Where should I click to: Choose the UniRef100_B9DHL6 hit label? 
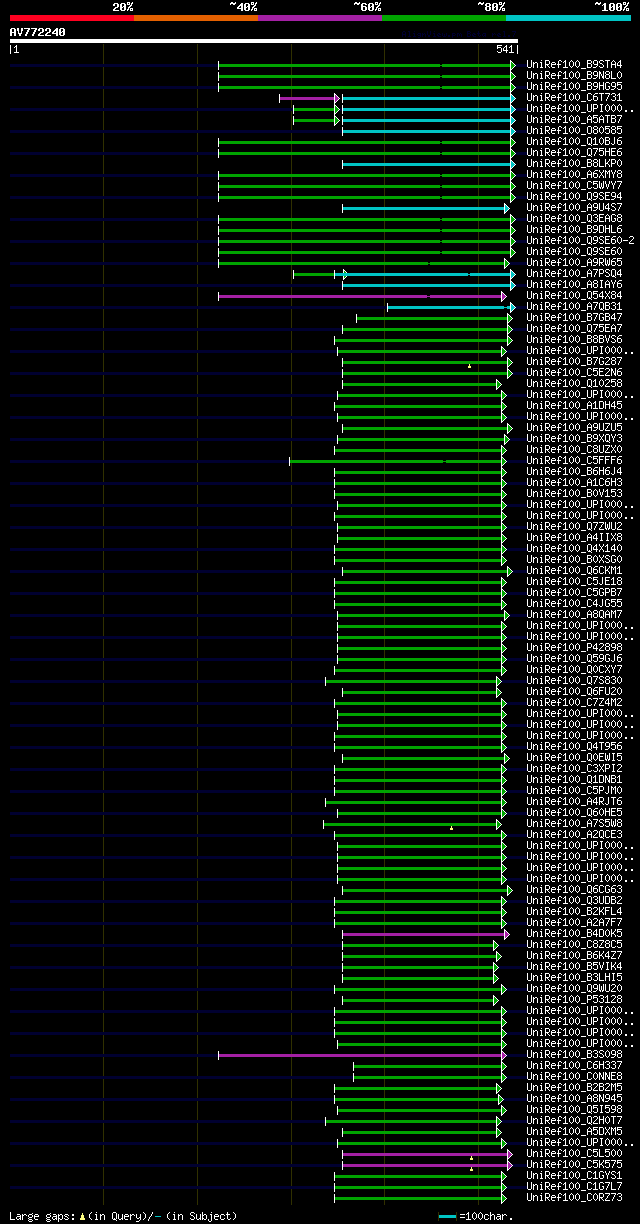click(574, 230)
